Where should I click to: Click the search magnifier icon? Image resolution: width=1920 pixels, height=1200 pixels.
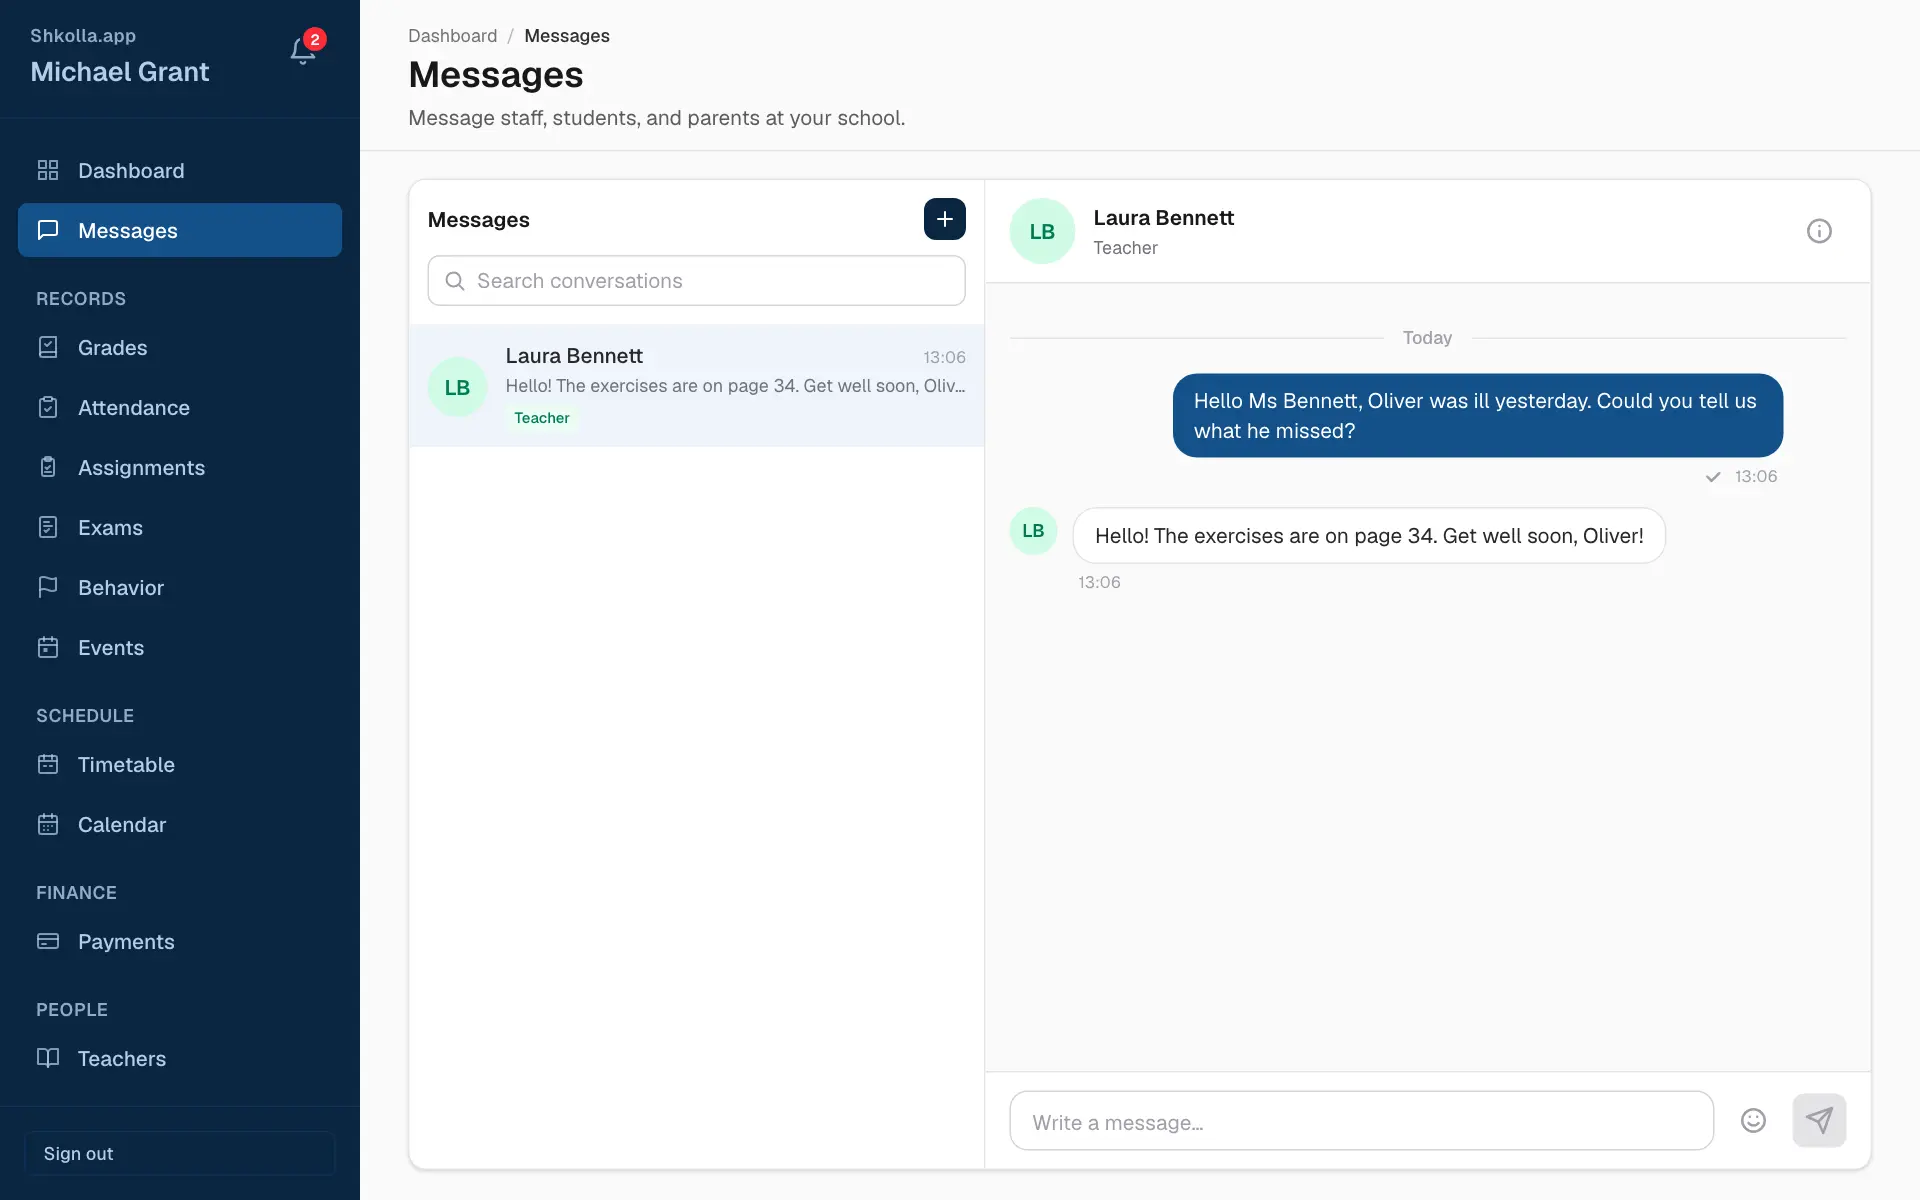[455, 281]
